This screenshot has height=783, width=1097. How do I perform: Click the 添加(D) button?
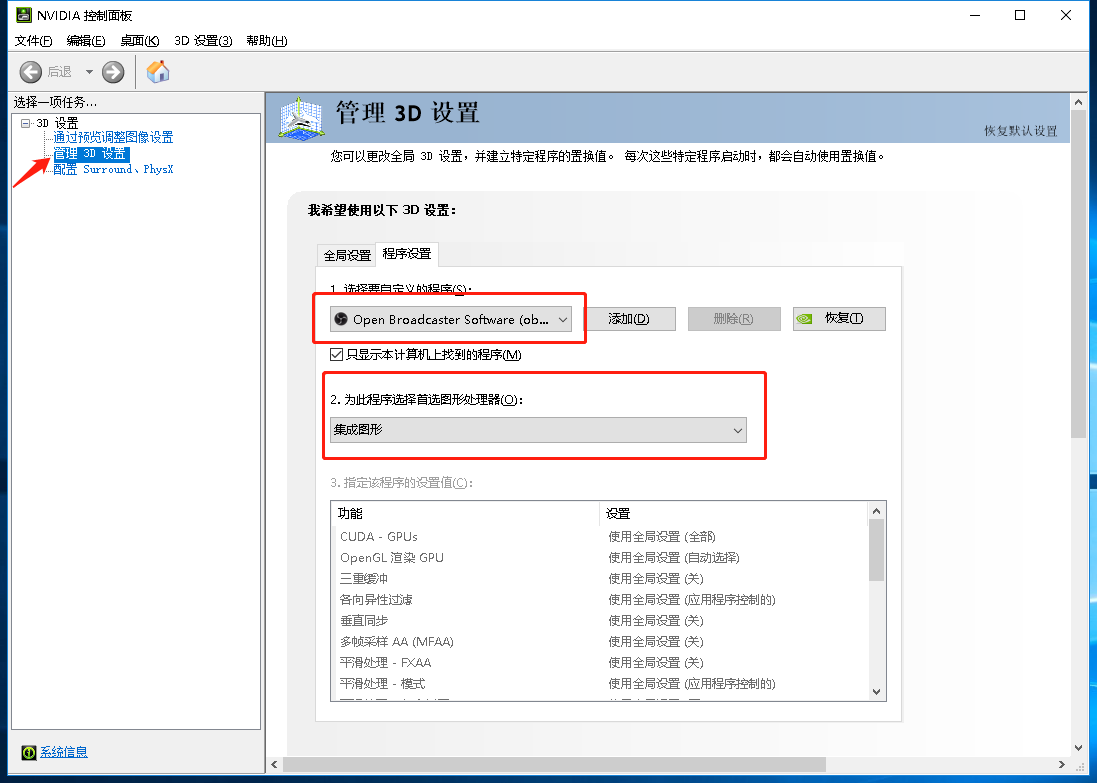(x=629, y=319)
